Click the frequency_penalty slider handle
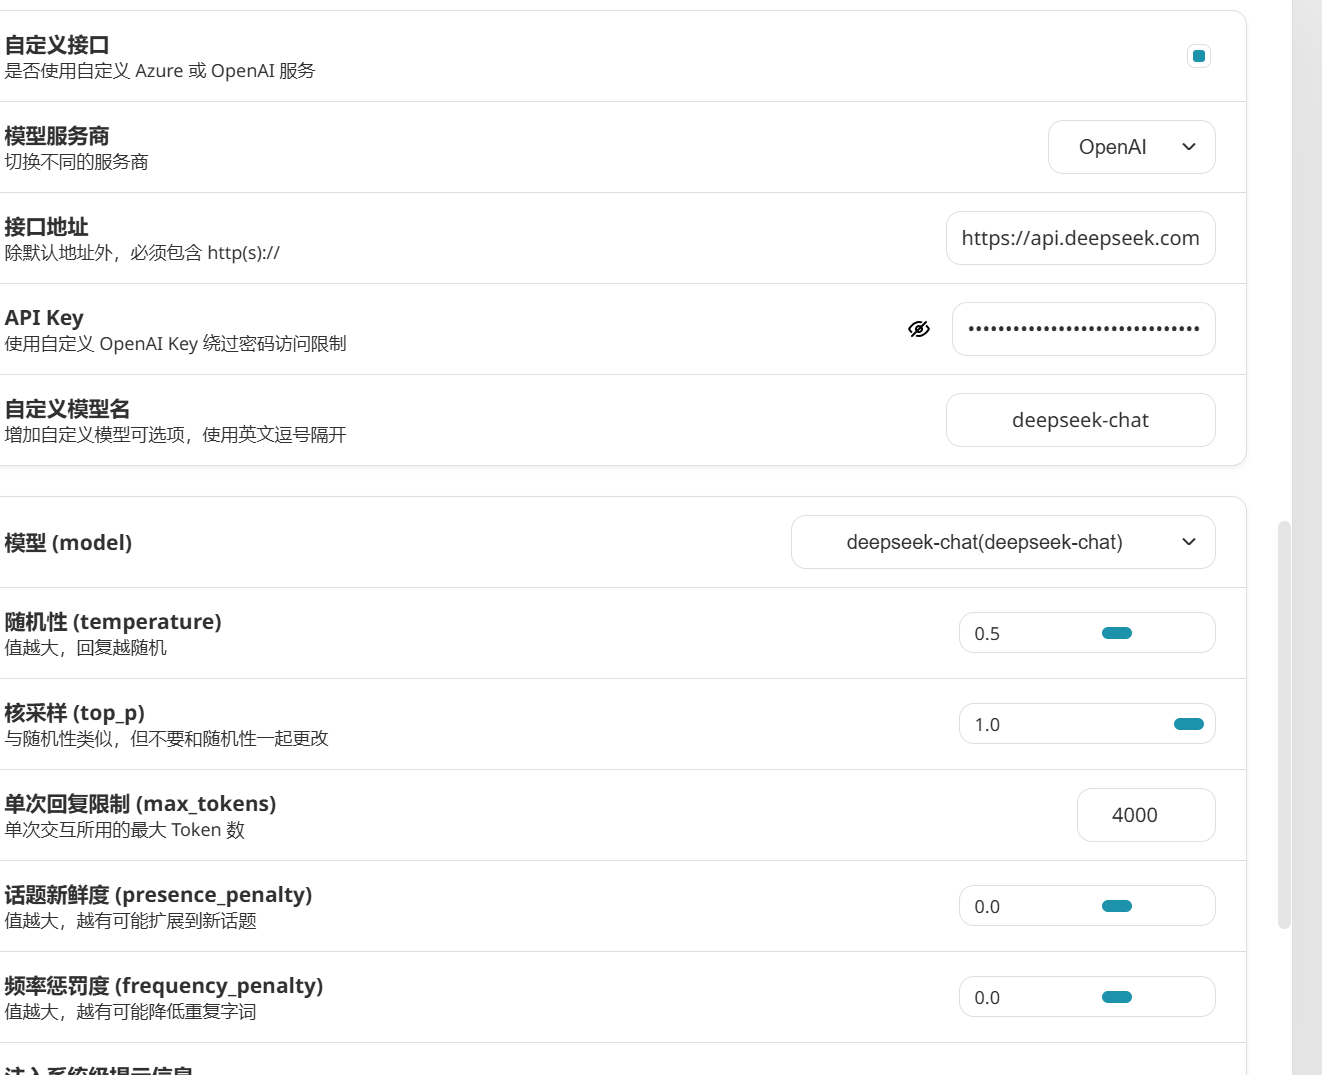Screen dimensions: 1322x1075 tap(1117, 997)
